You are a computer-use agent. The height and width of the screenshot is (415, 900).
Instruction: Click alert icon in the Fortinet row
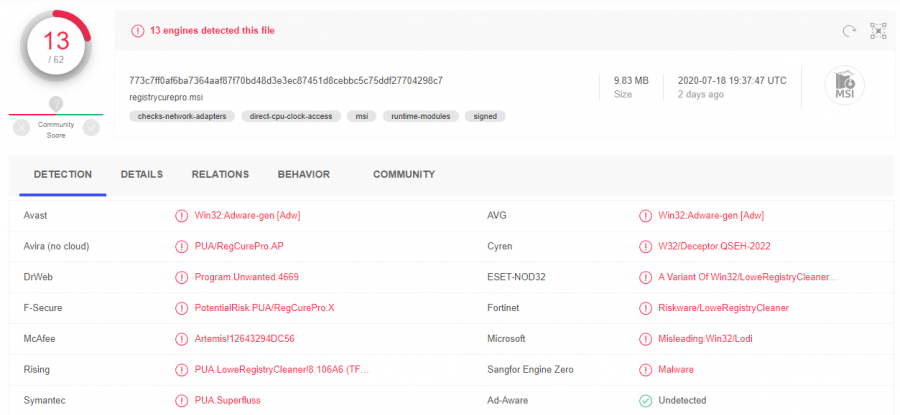(645, 308)
